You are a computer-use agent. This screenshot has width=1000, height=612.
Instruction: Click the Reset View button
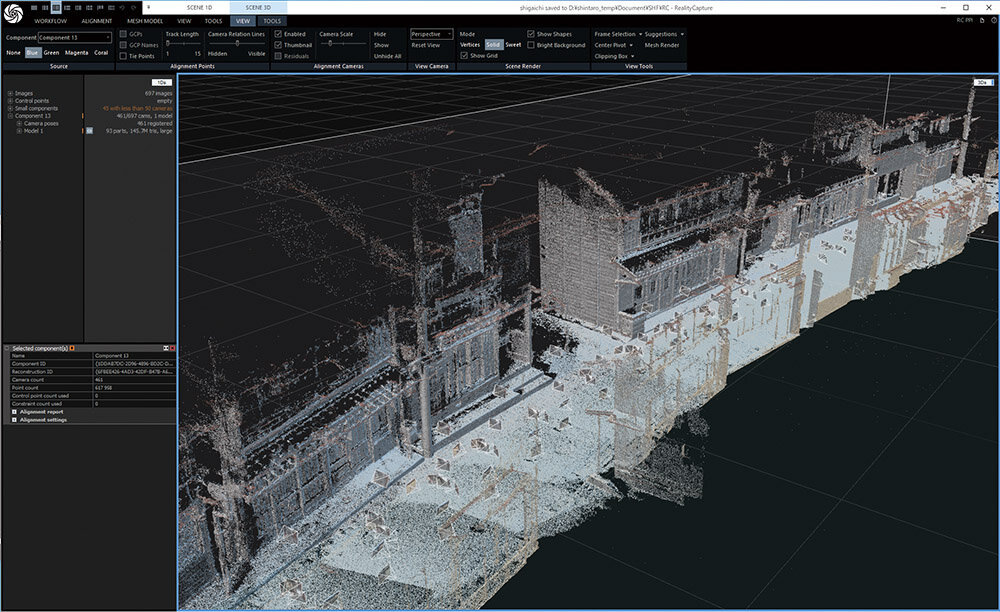(425, 45)
